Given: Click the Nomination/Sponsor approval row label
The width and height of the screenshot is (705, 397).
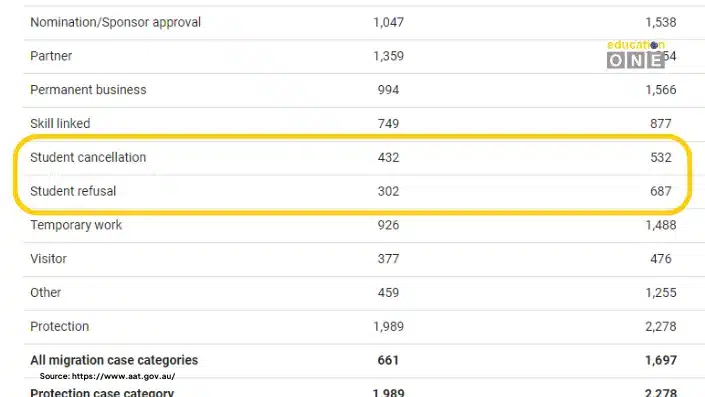Looking at the screenshot, I should pos(116,22).
